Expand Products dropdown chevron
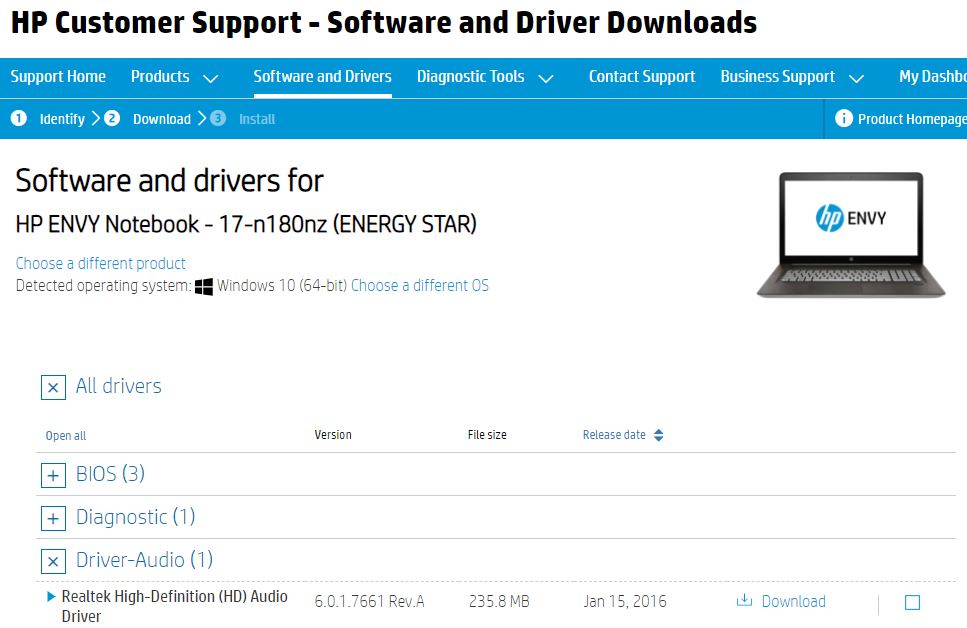Image resolution: width=967 pixels, height=628 pixels. click(211, 78)
